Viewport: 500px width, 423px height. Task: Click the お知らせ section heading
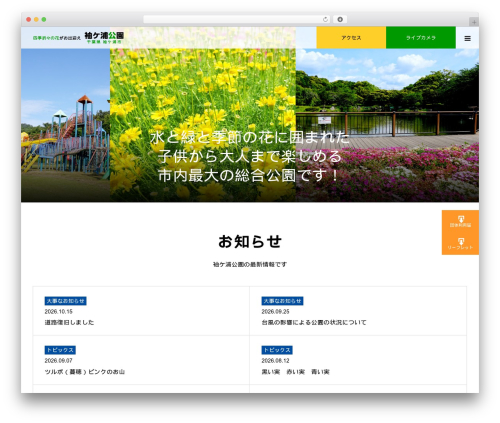click(x=250, y=242)
